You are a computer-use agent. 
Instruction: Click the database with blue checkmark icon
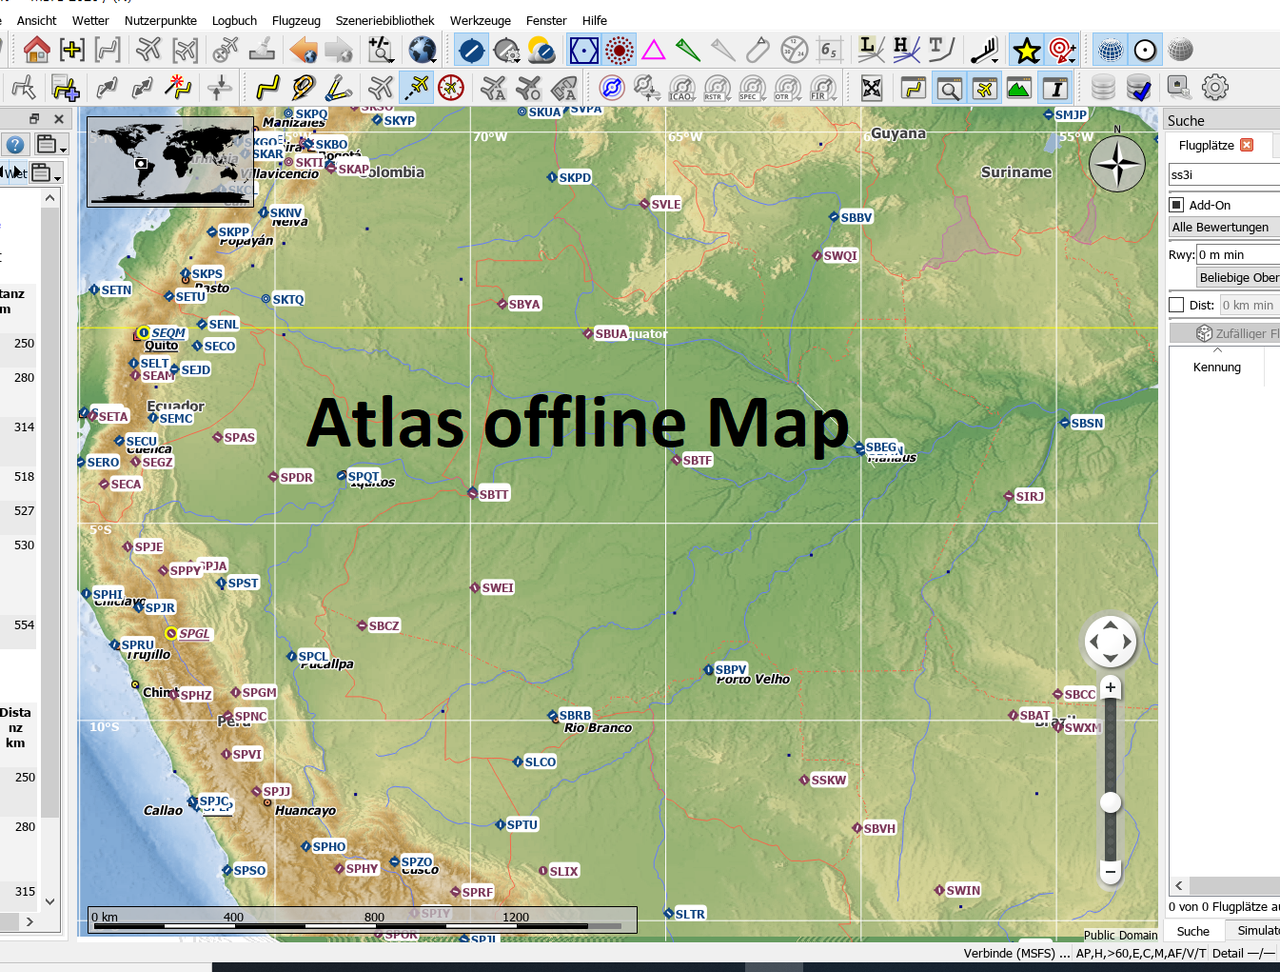point(1139,88)
